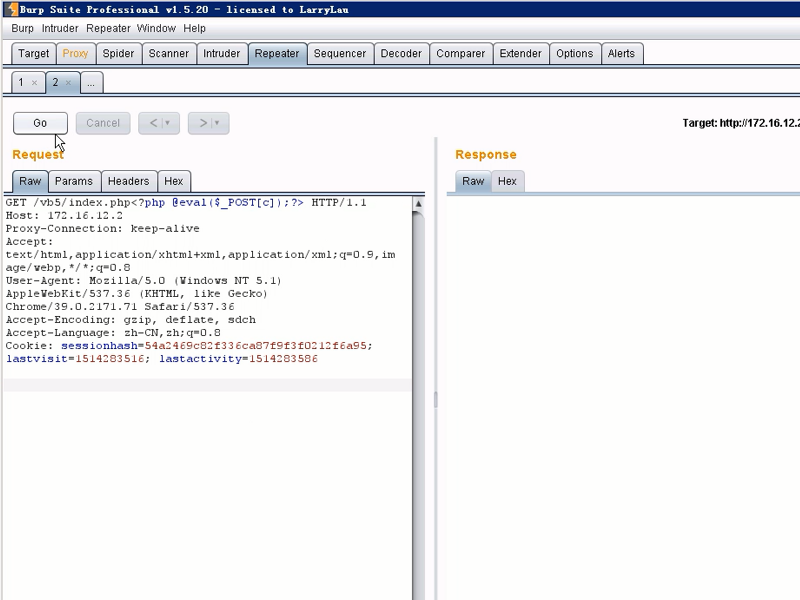Screen dimensions: 800x600
Task: Close Repeater tab 1
Action: (x=34, y=83)
